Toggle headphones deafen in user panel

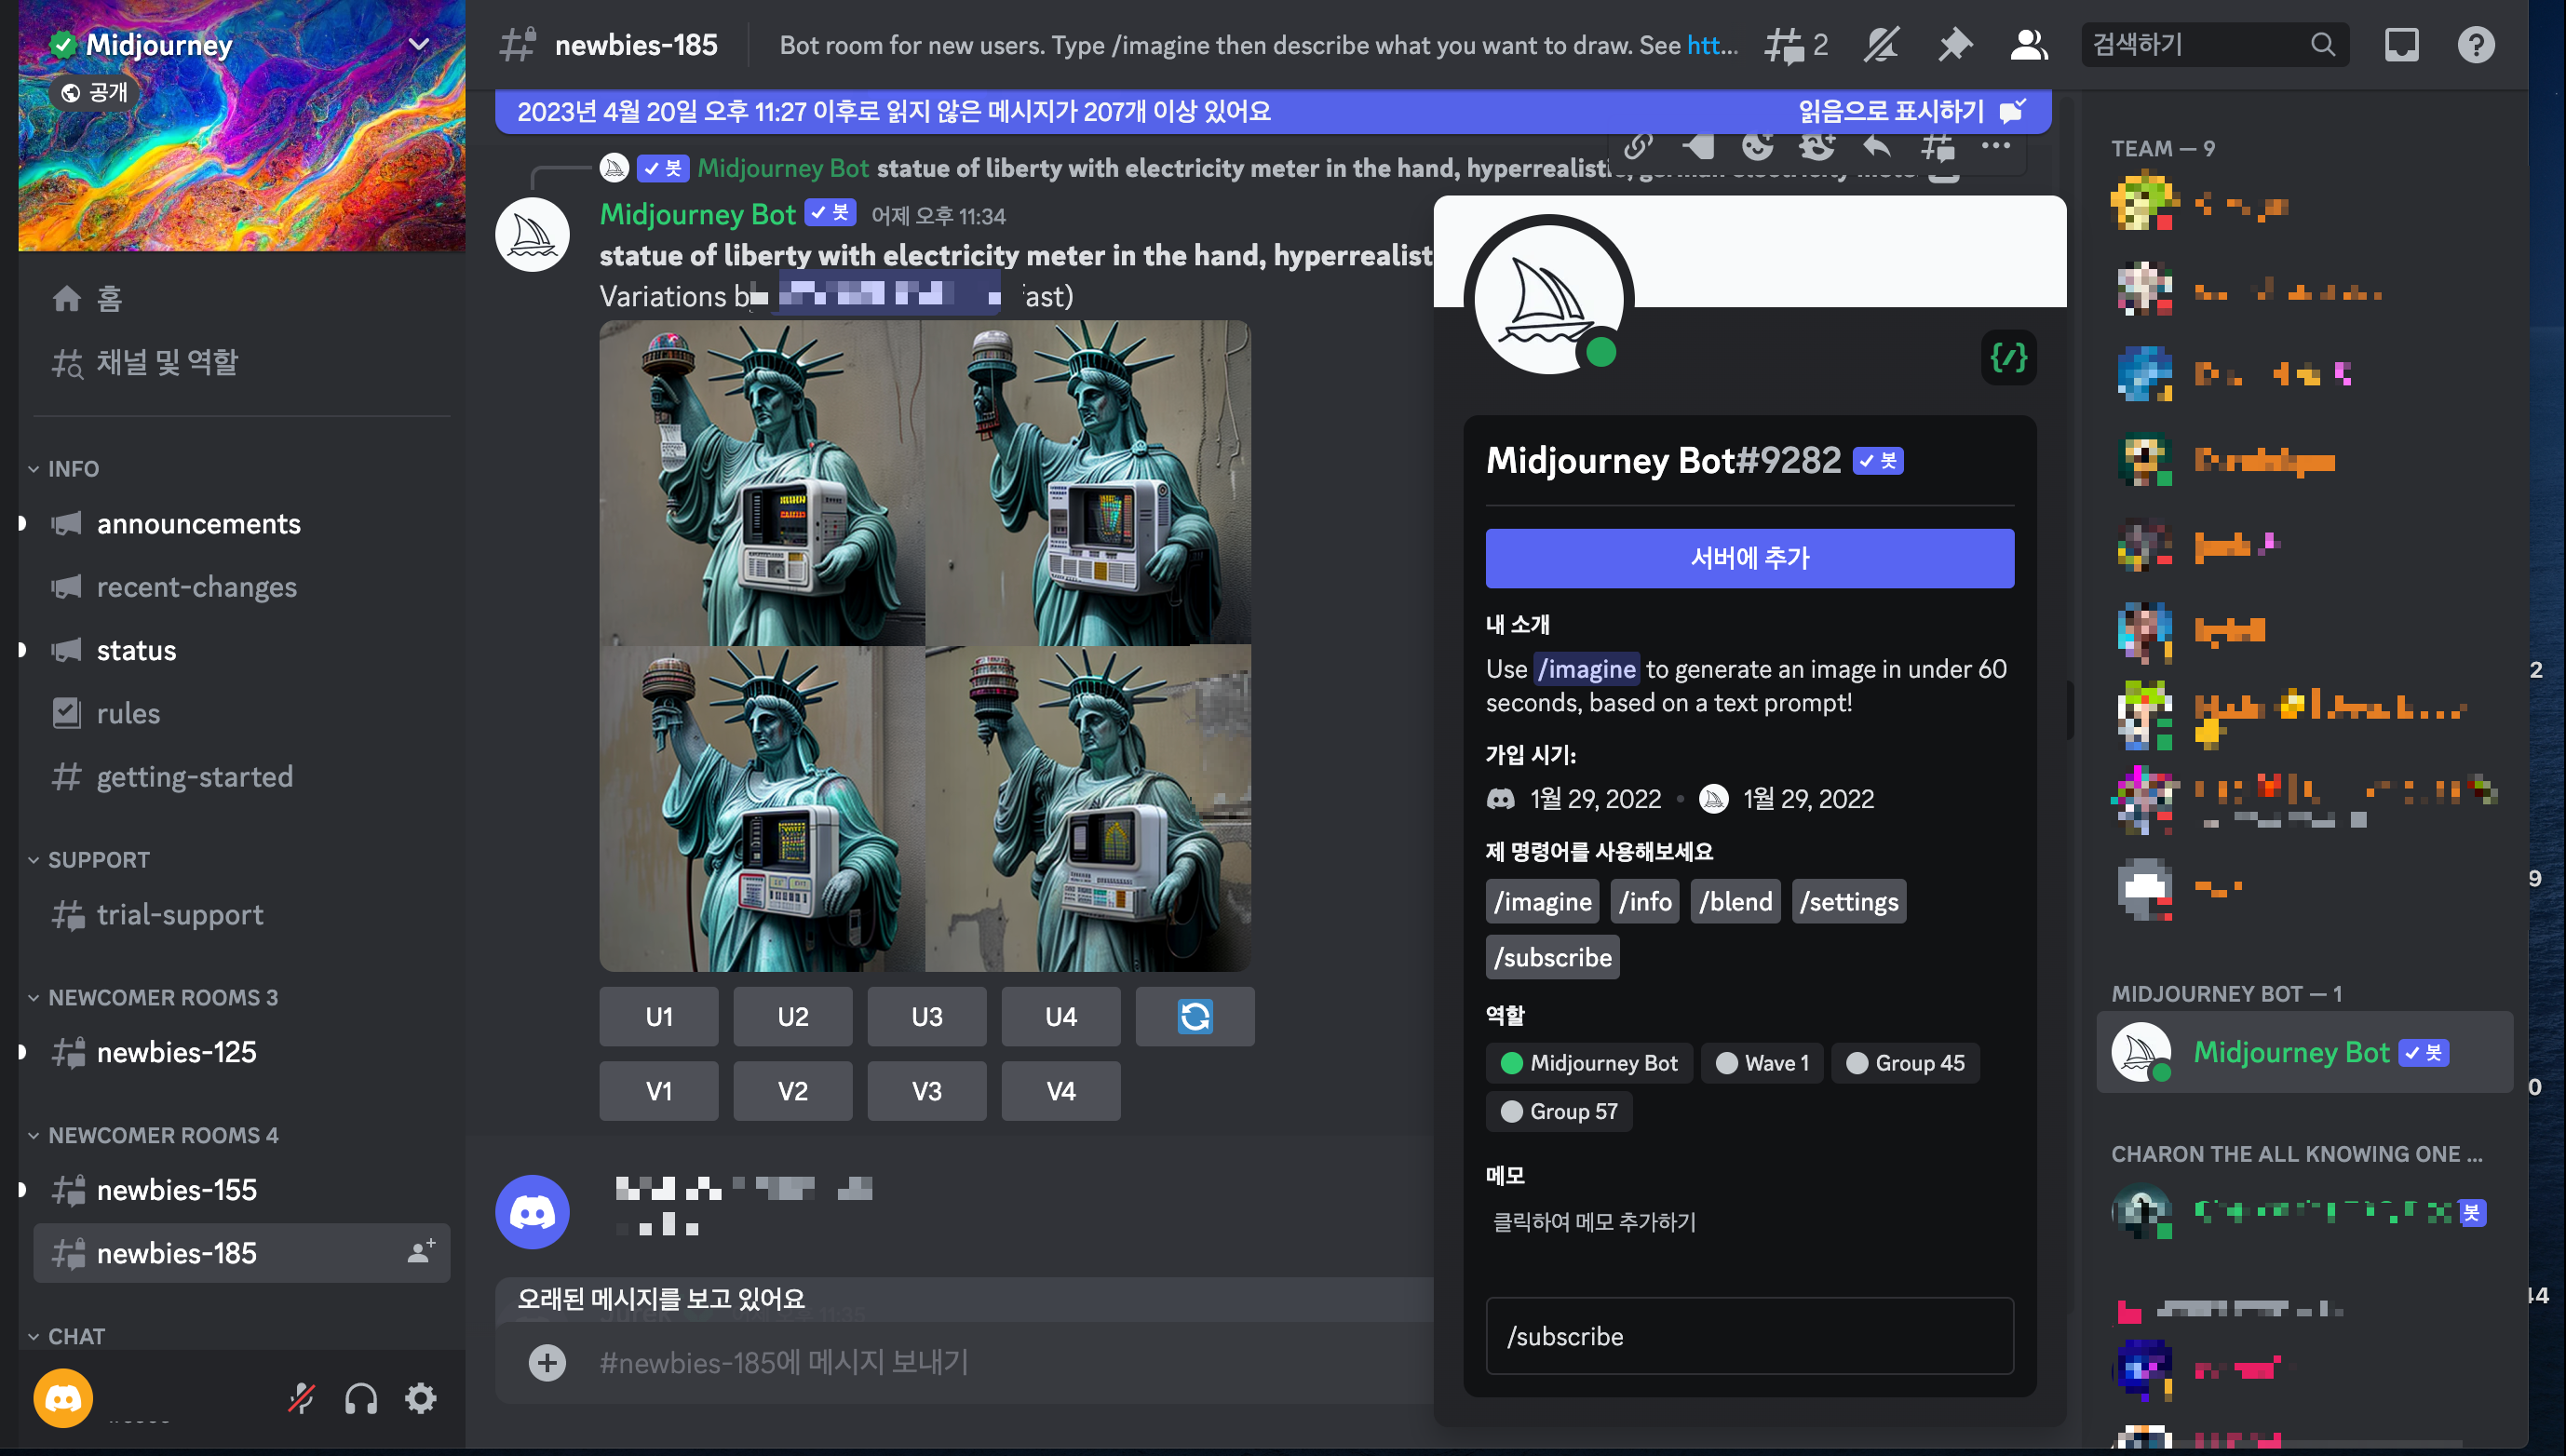361,1398
